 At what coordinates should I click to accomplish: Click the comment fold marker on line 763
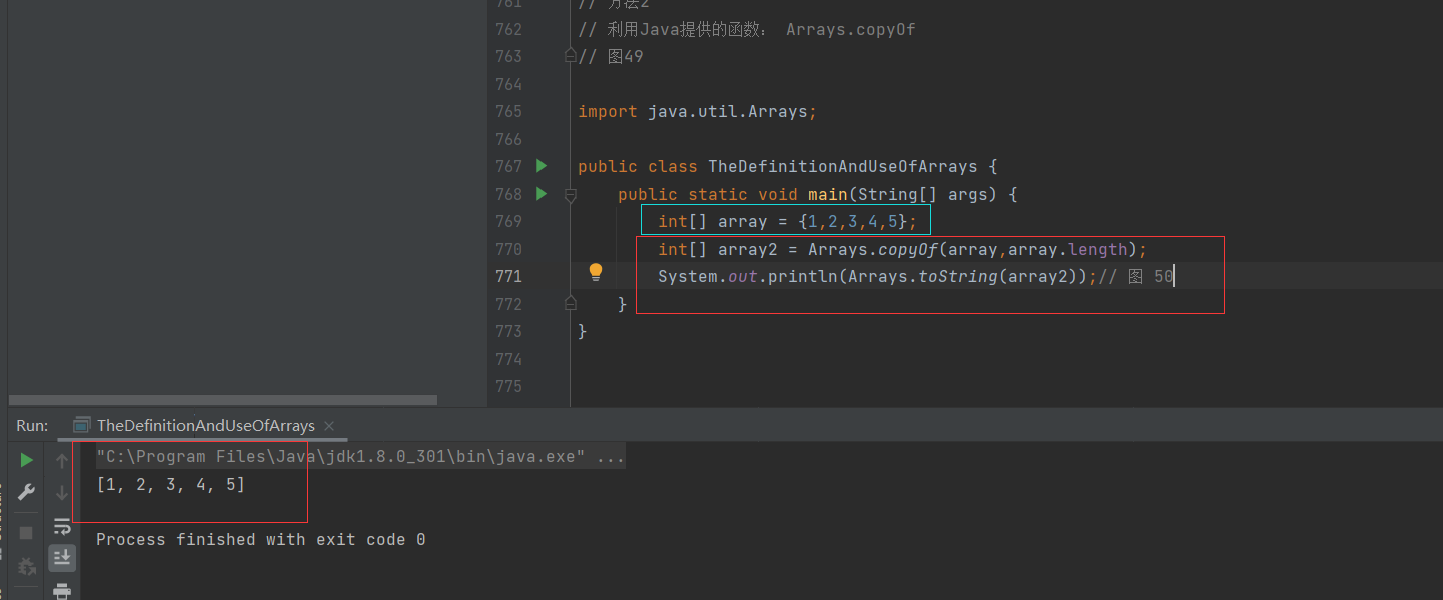tap(571, 54)
